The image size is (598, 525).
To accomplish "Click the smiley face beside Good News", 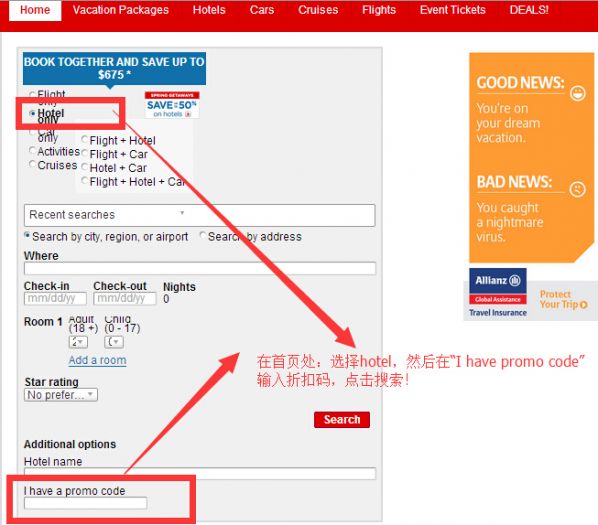I will tap(577, 93).
